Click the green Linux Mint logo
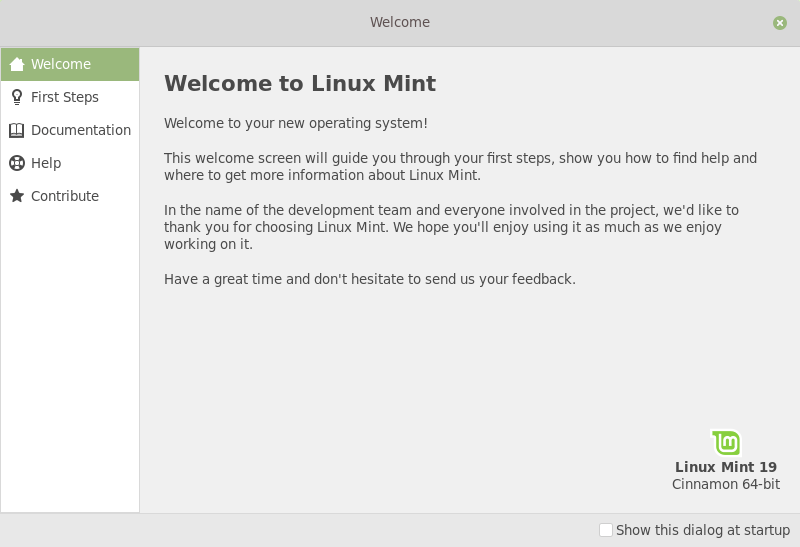The width and height of the screenshot is (800, 547). tap(726, 442)
